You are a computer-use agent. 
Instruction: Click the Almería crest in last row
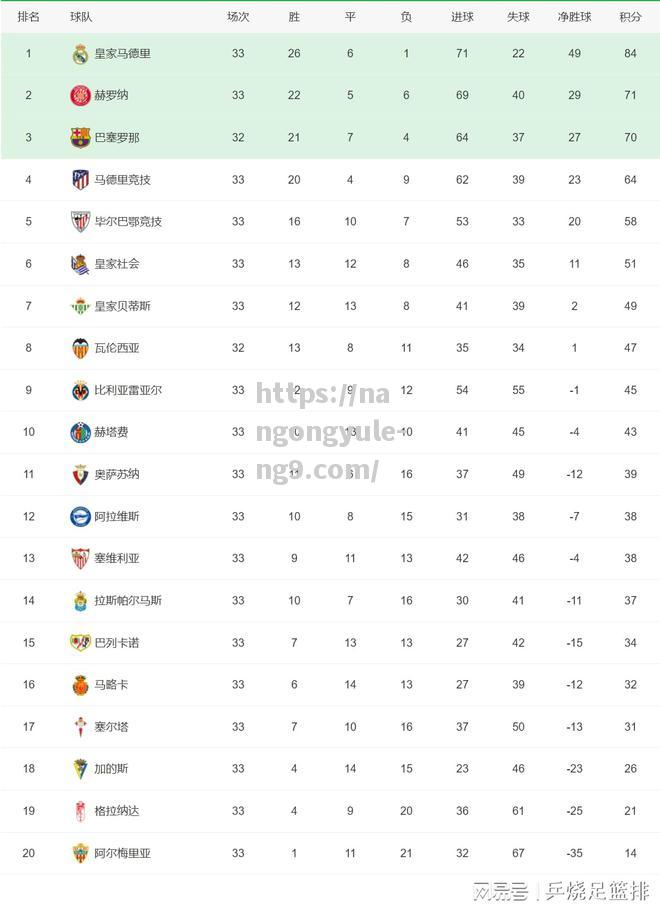tap(80, 853)
